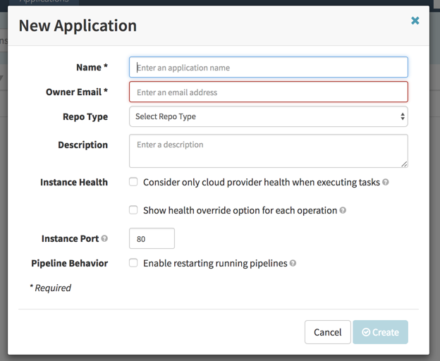Viewport: 440px width, 361px height.
Task: Click the Repo Type label
Action: click(85, 117)
